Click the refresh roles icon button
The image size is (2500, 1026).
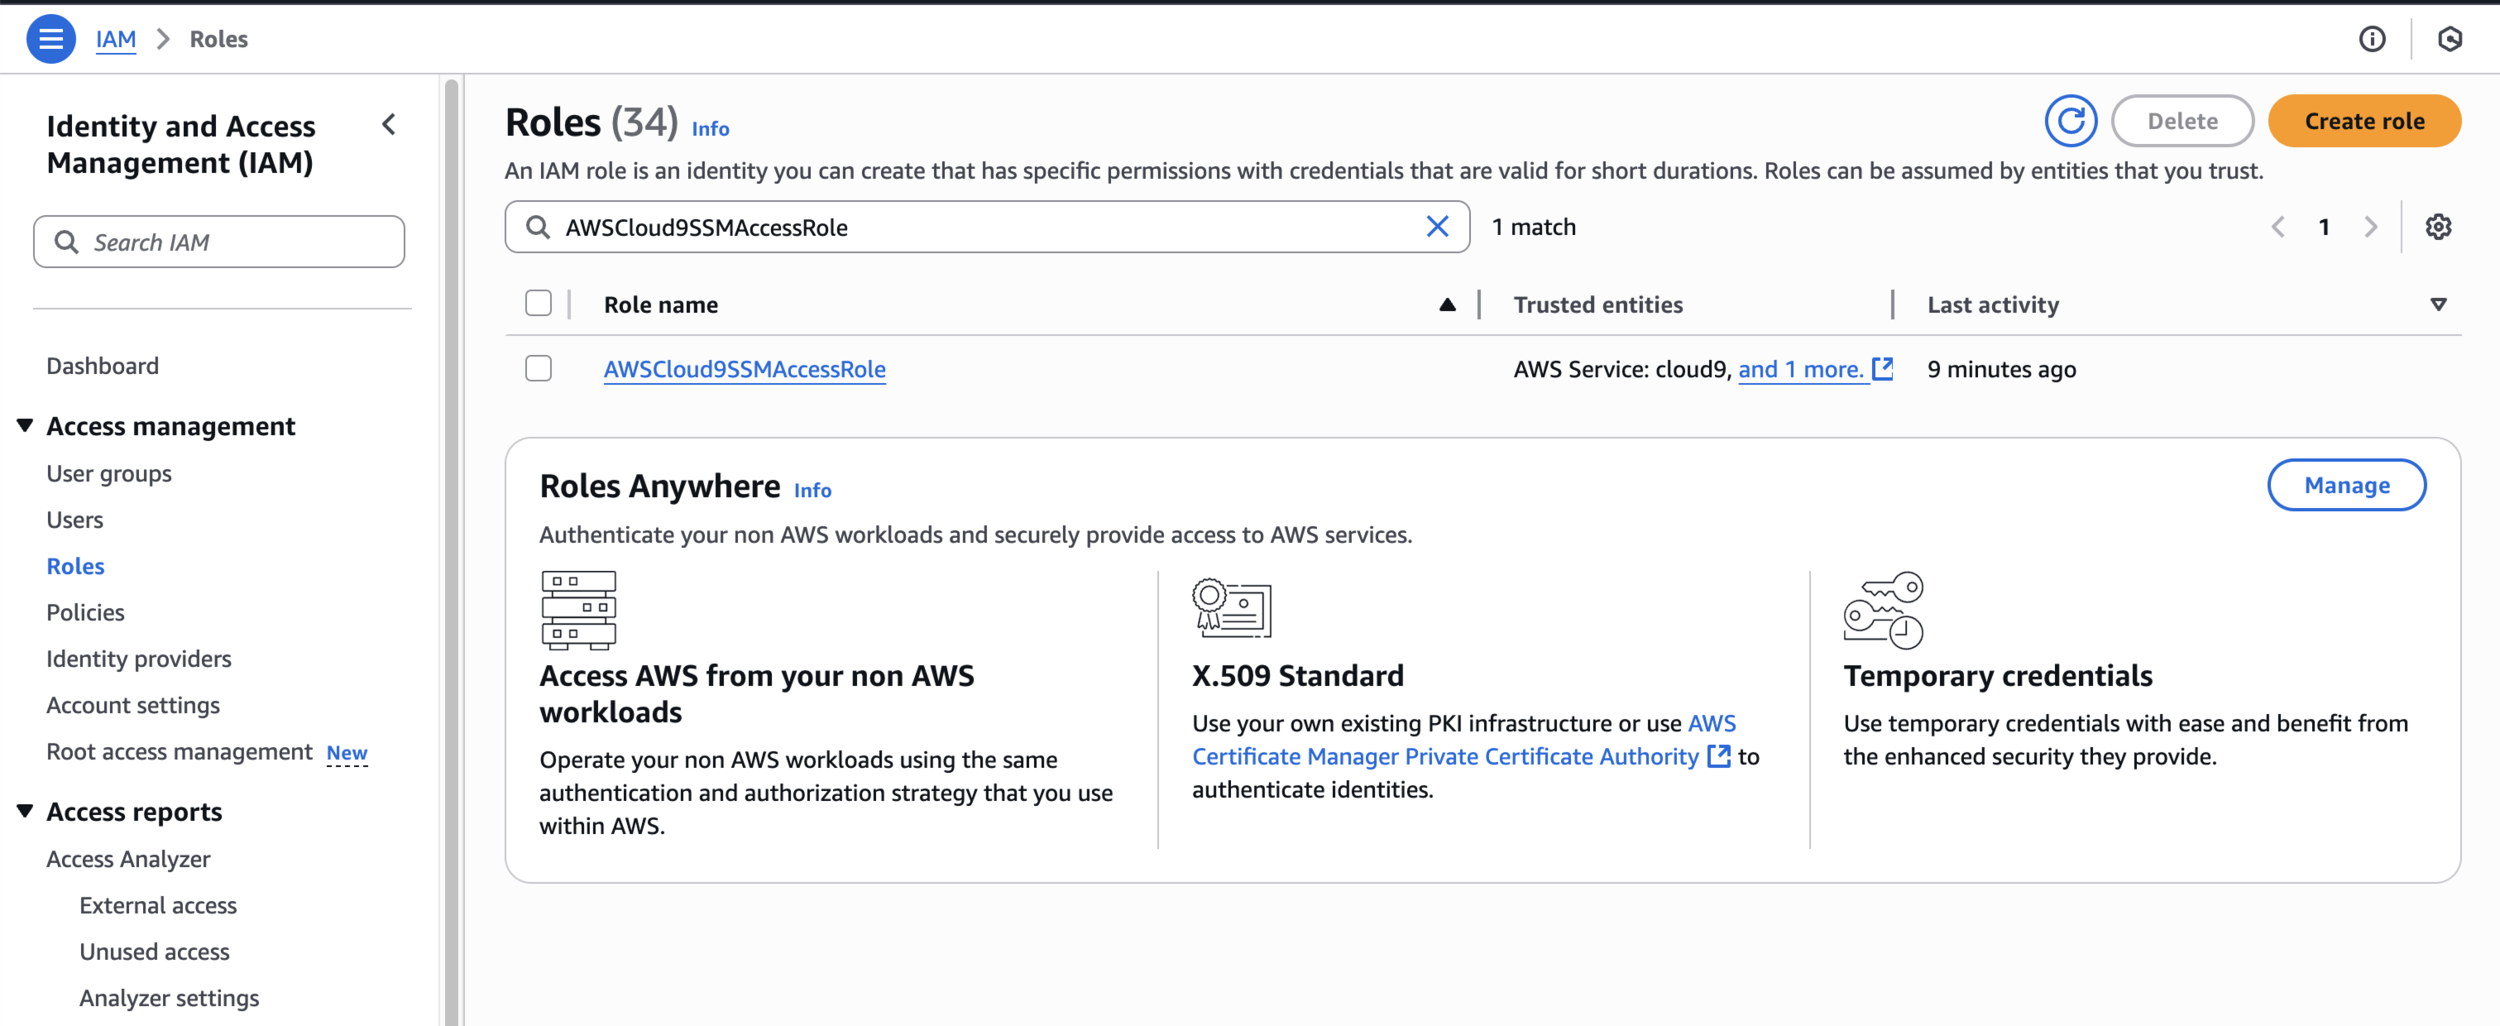point(2070,121)
